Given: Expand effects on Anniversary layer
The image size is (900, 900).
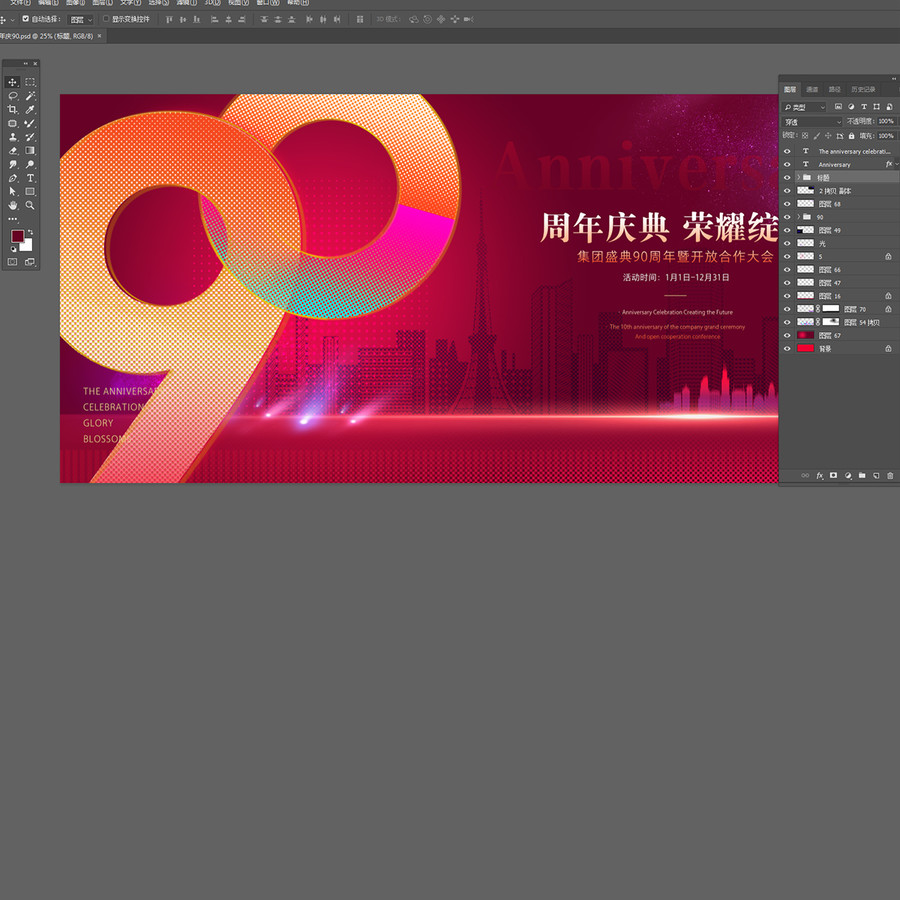Looking at the screenshot, I should point(897,164).
